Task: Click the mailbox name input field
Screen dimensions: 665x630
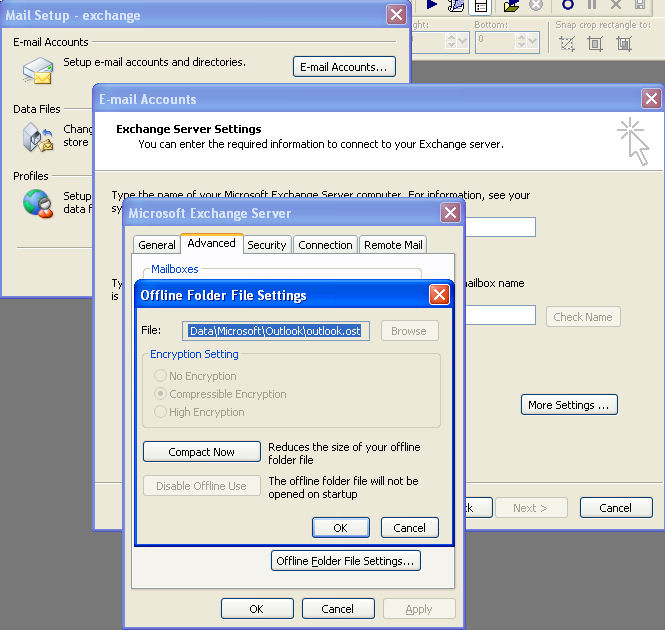Action: click(500, 315)
